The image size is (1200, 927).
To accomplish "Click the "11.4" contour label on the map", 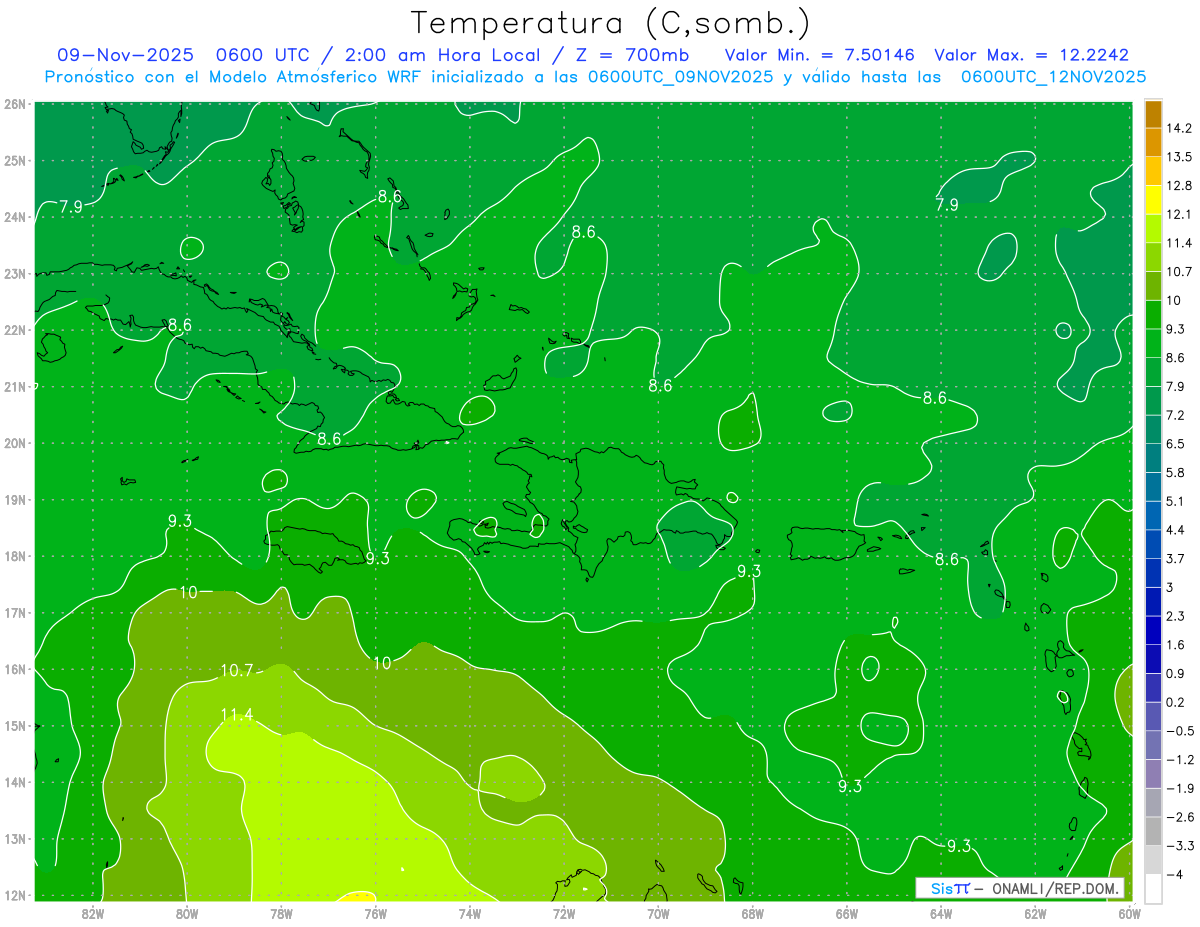I will (x=237, y=714).
